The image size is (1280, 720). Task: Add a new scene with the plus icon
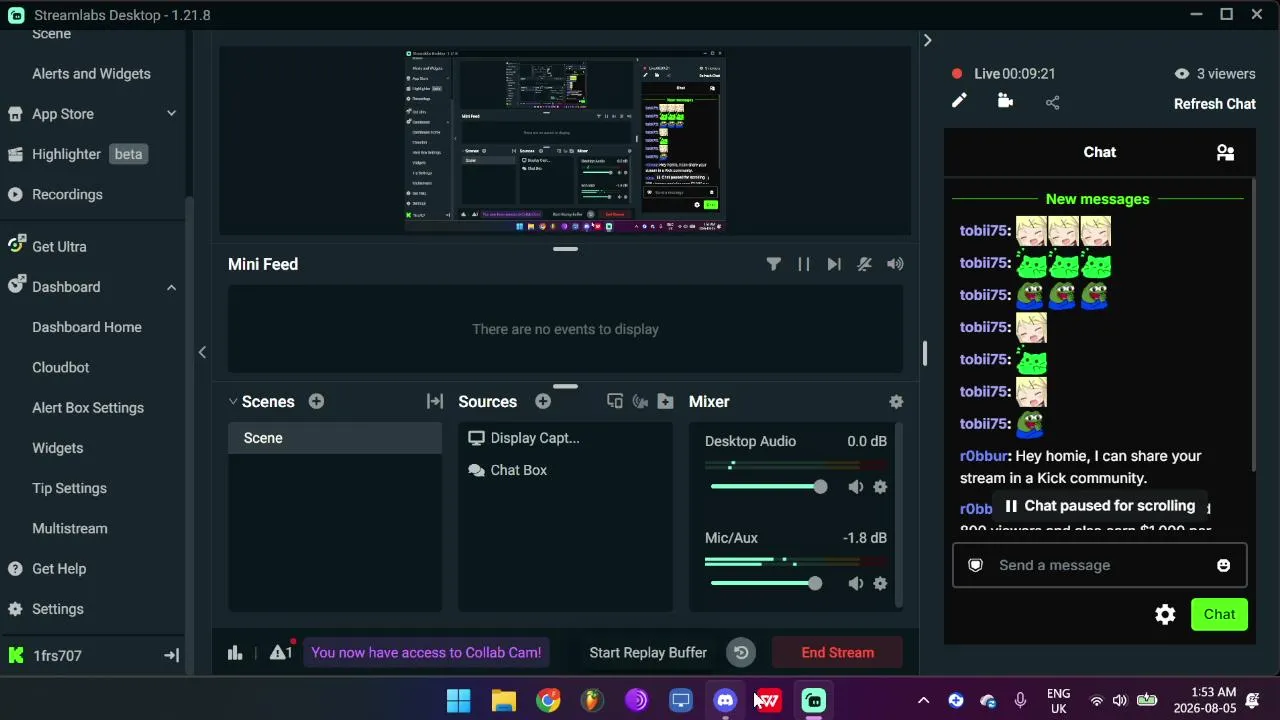click(x=316, y=401)
